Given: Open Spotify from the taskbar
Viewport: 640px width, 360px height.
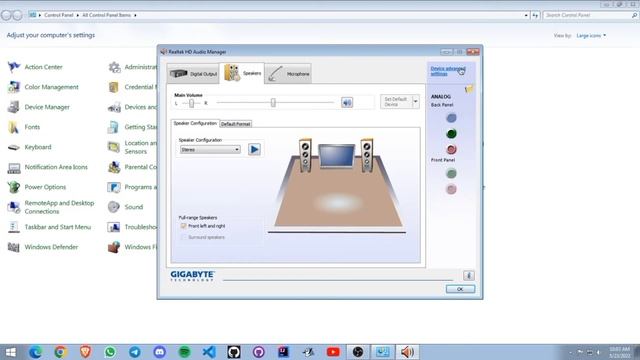Looking at the screenshot, I should point(184,352).
